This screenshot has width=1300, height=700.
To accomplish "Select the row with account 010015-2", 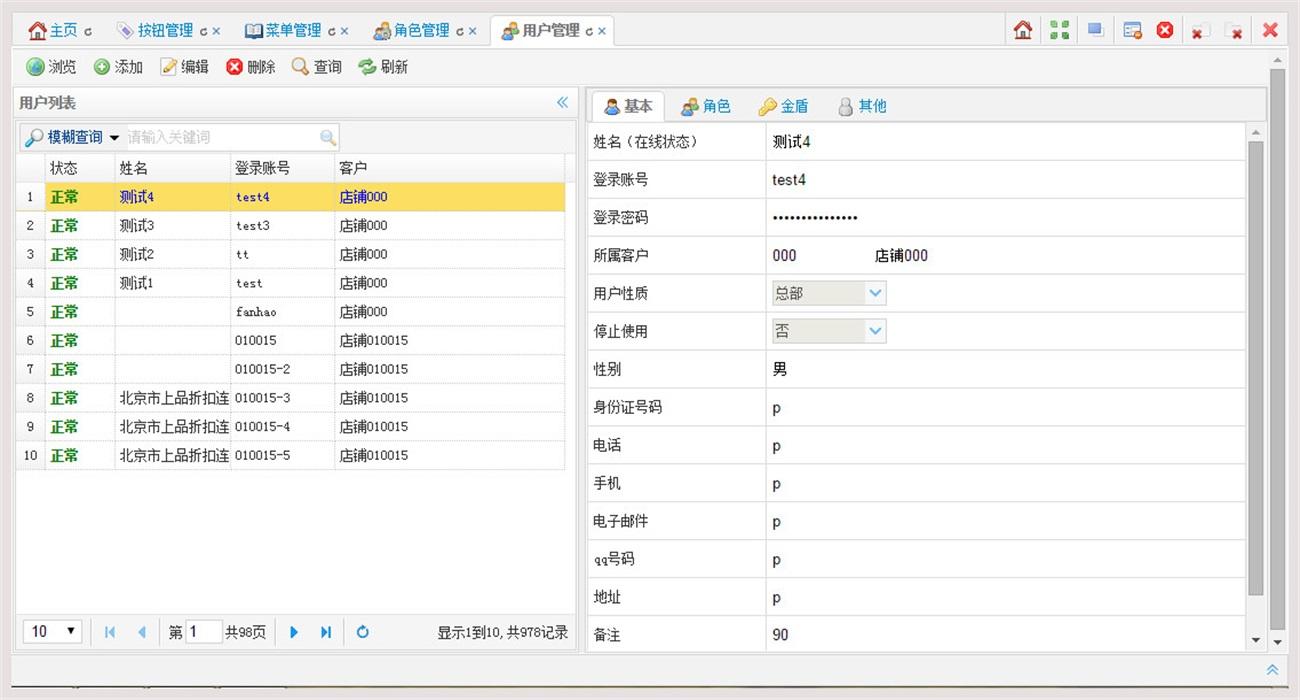I will click(291, 369).
